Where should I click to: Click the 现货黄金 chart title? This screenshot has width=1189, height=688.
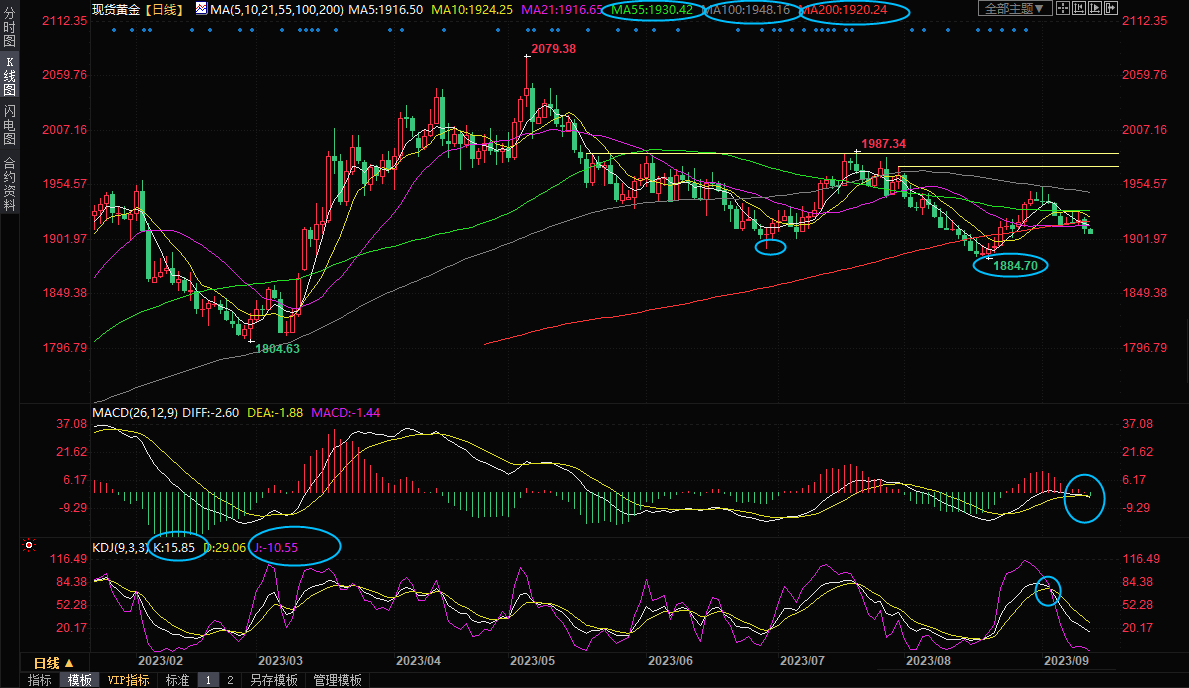tap(116, 9)
